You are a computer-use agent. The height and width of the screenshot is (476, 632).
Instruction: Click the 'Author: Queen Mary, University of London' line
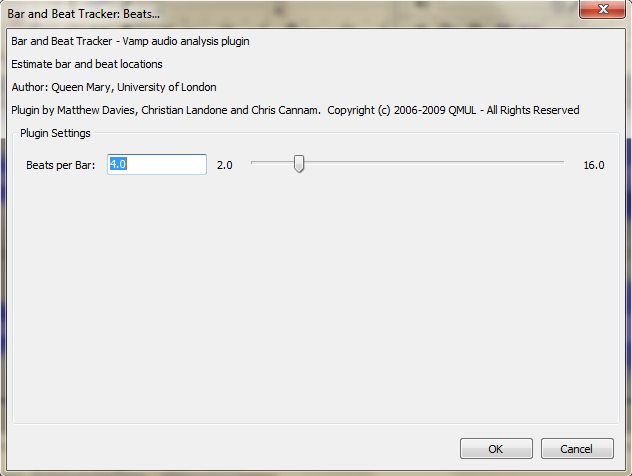tap(114, 87)
